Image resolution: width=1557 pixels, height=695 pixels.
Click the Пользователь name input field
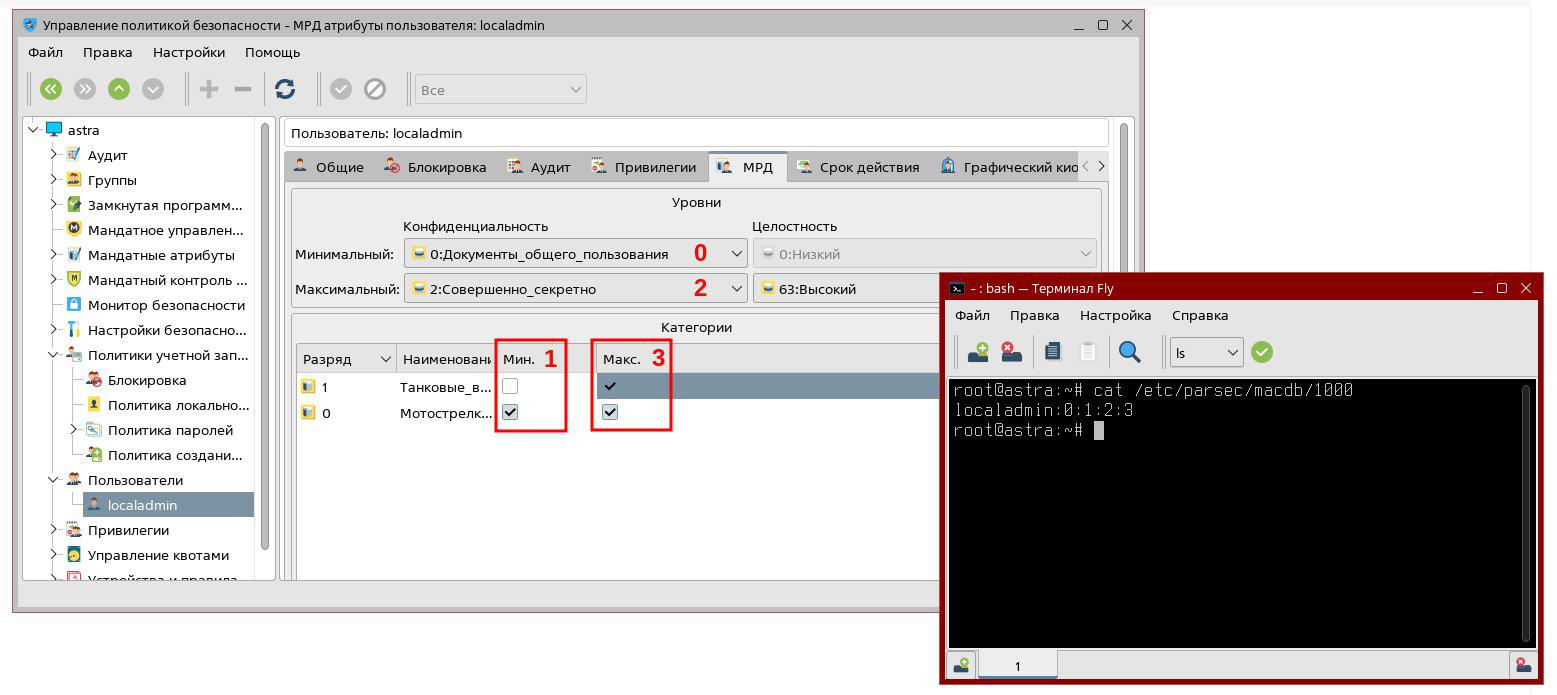[695, 133]
